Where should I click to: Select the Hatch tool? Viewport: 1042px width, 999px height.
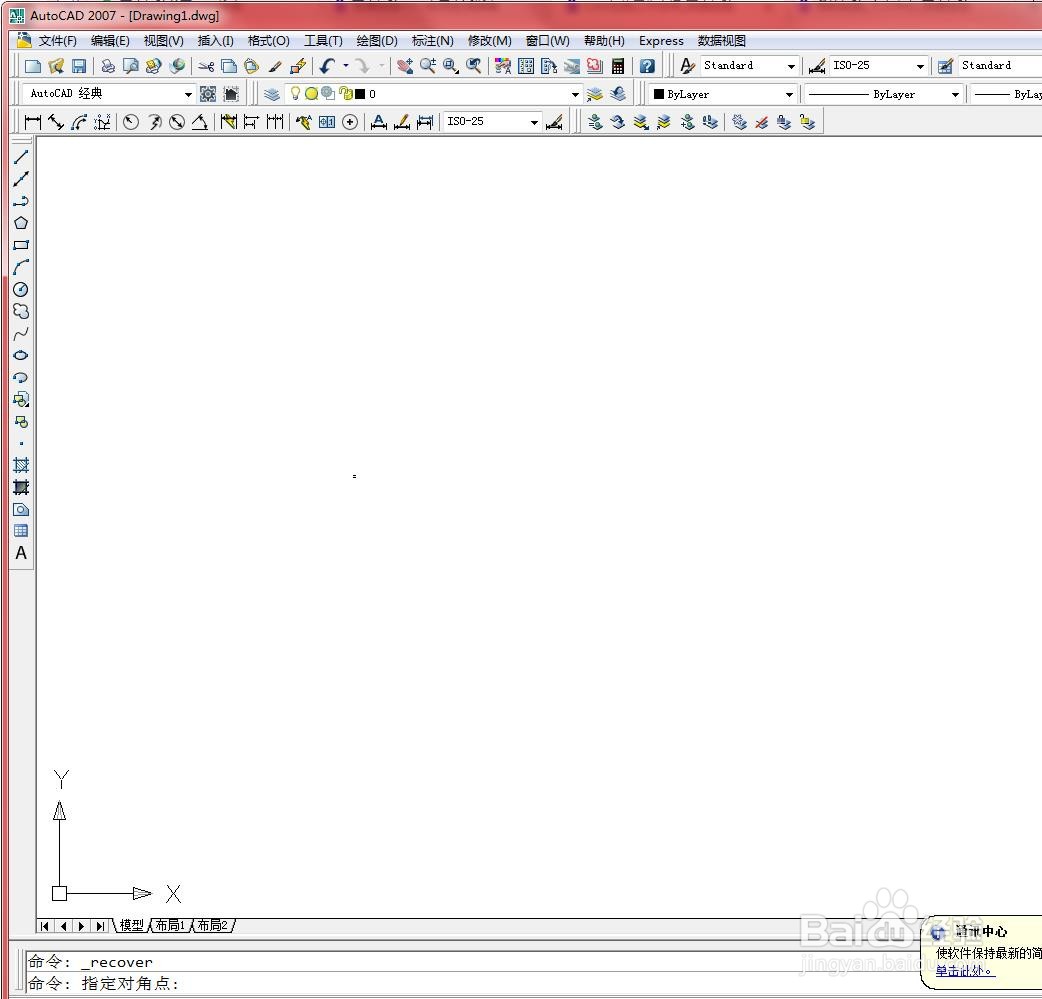21,465
